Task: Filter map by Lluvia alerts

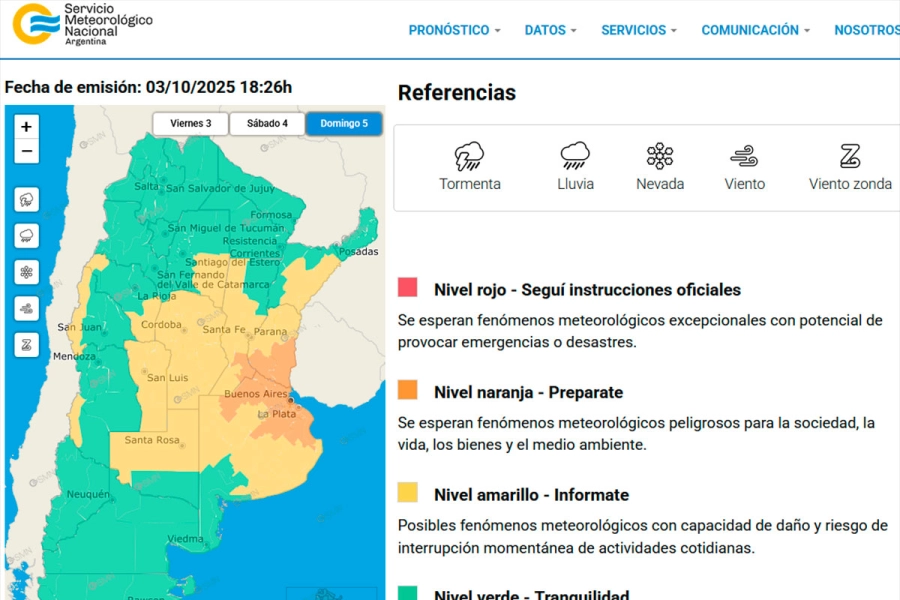Action: pyautogui.click(x=27, y=236)
